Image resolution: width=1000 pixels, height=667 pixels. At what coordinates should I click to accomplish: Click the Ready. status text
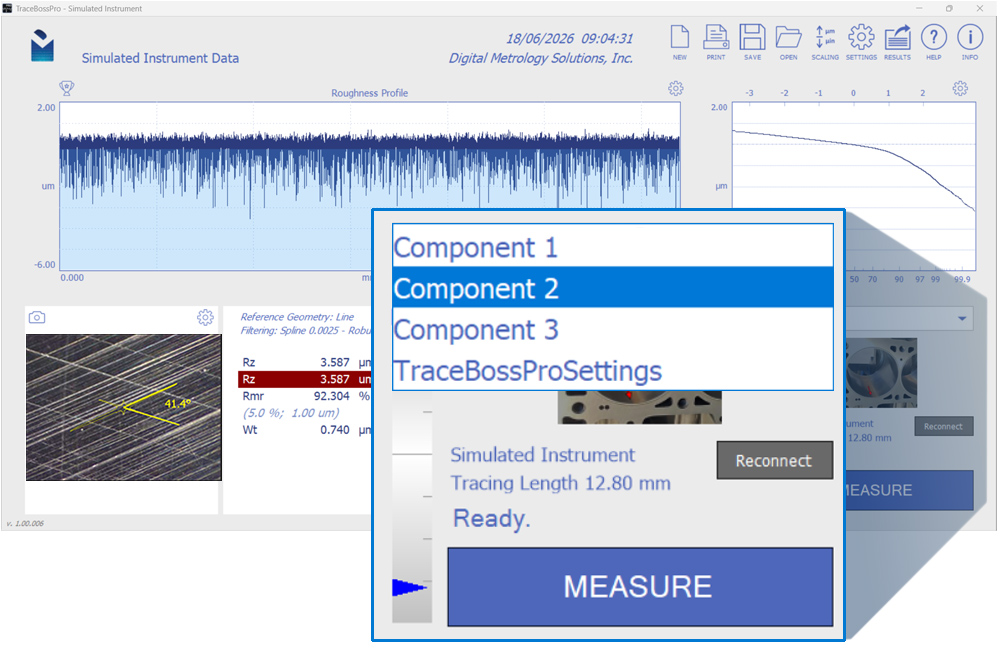pos(492,518)
